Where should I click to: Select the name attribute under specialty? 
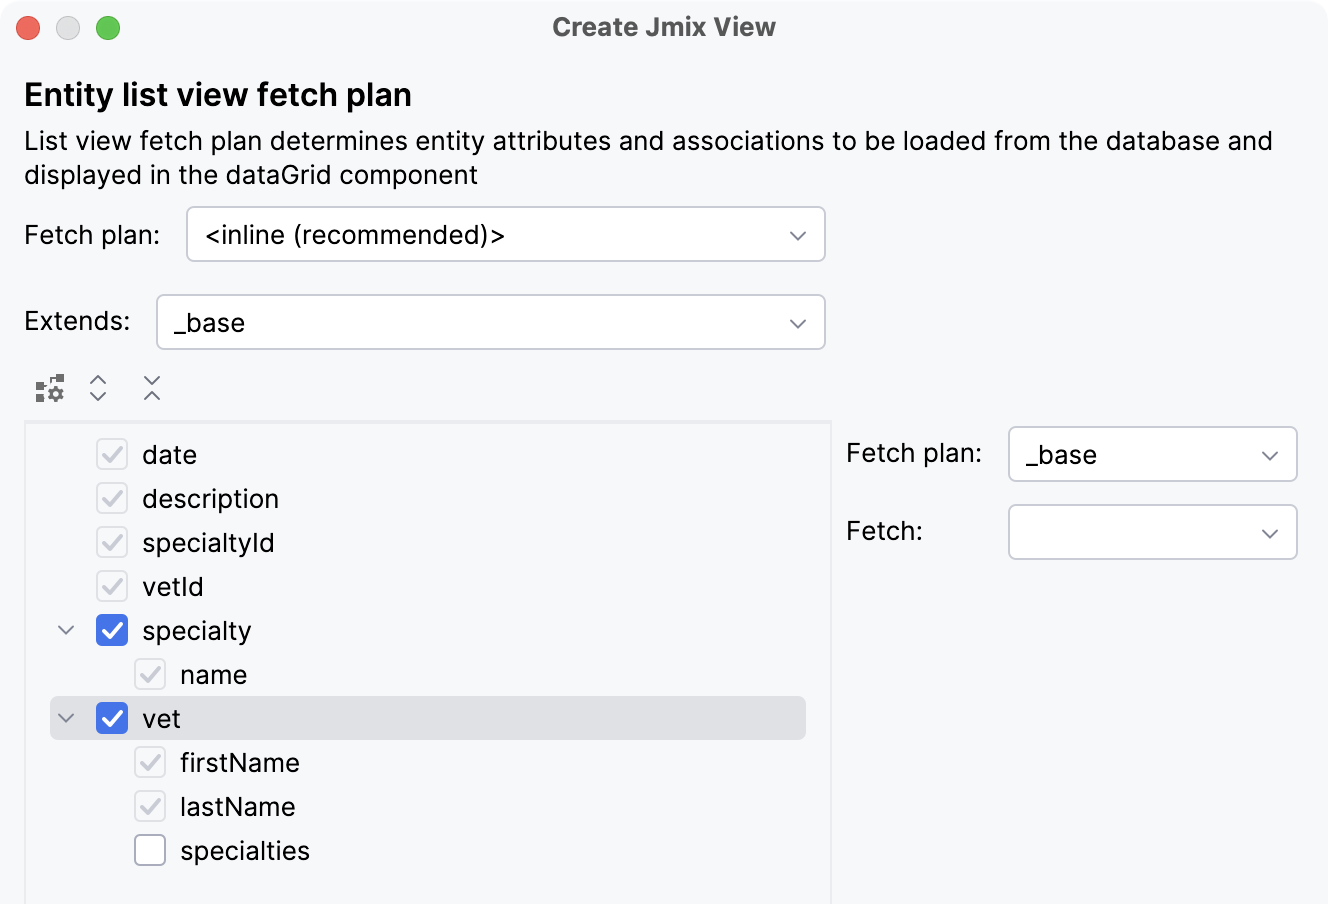coord(214,675)
